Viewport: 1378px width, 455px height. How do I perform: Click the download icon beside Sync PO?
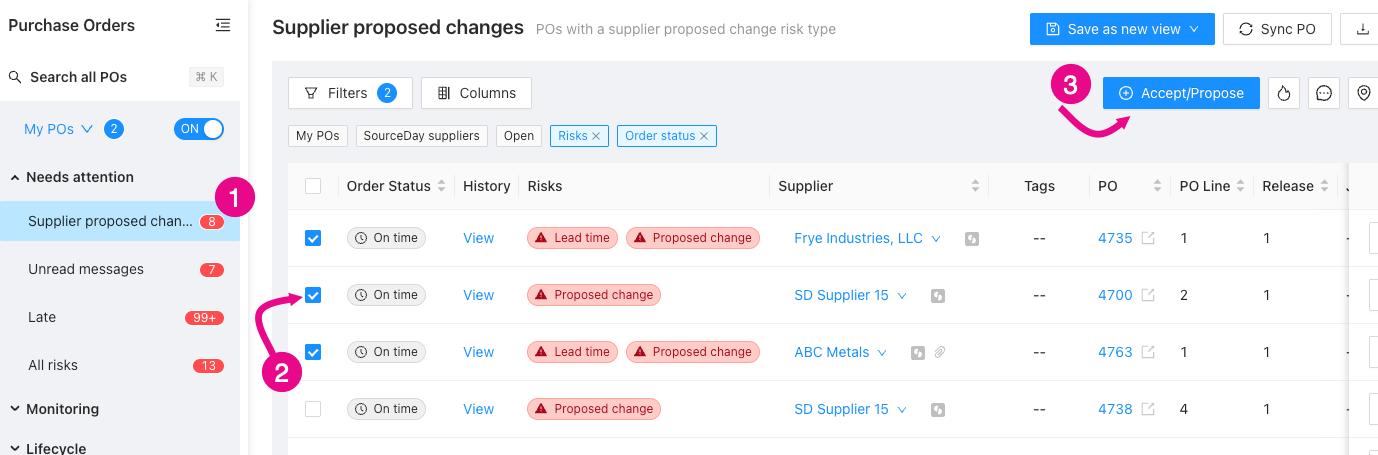1362,29
